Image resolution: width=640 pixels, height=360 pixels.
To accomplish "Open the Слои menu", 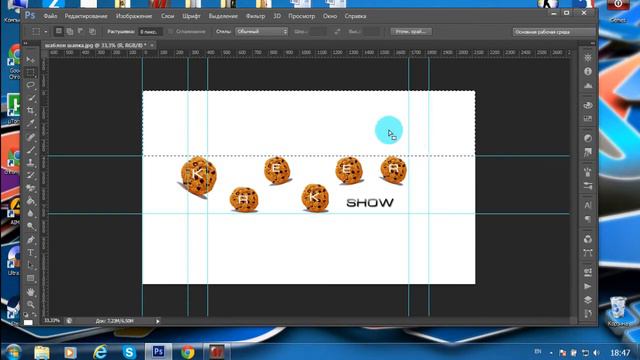I will coord(167,16).
